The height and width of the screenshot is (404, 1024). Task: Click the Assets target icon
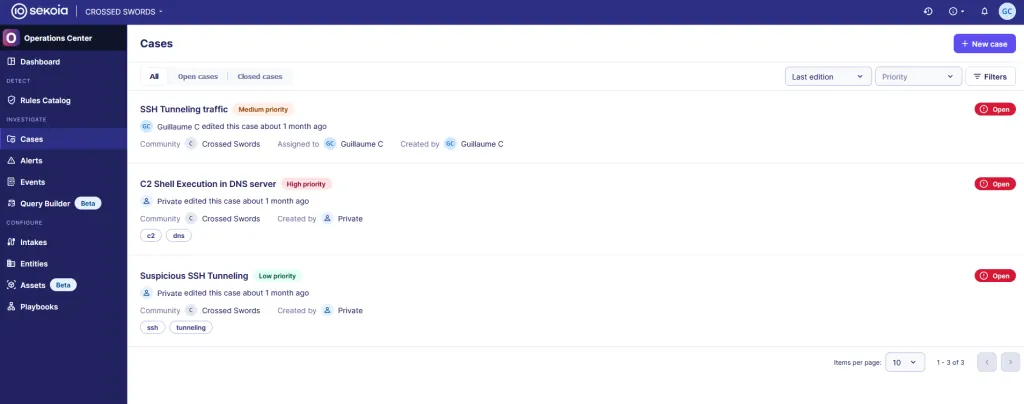(x=10, y=285)
